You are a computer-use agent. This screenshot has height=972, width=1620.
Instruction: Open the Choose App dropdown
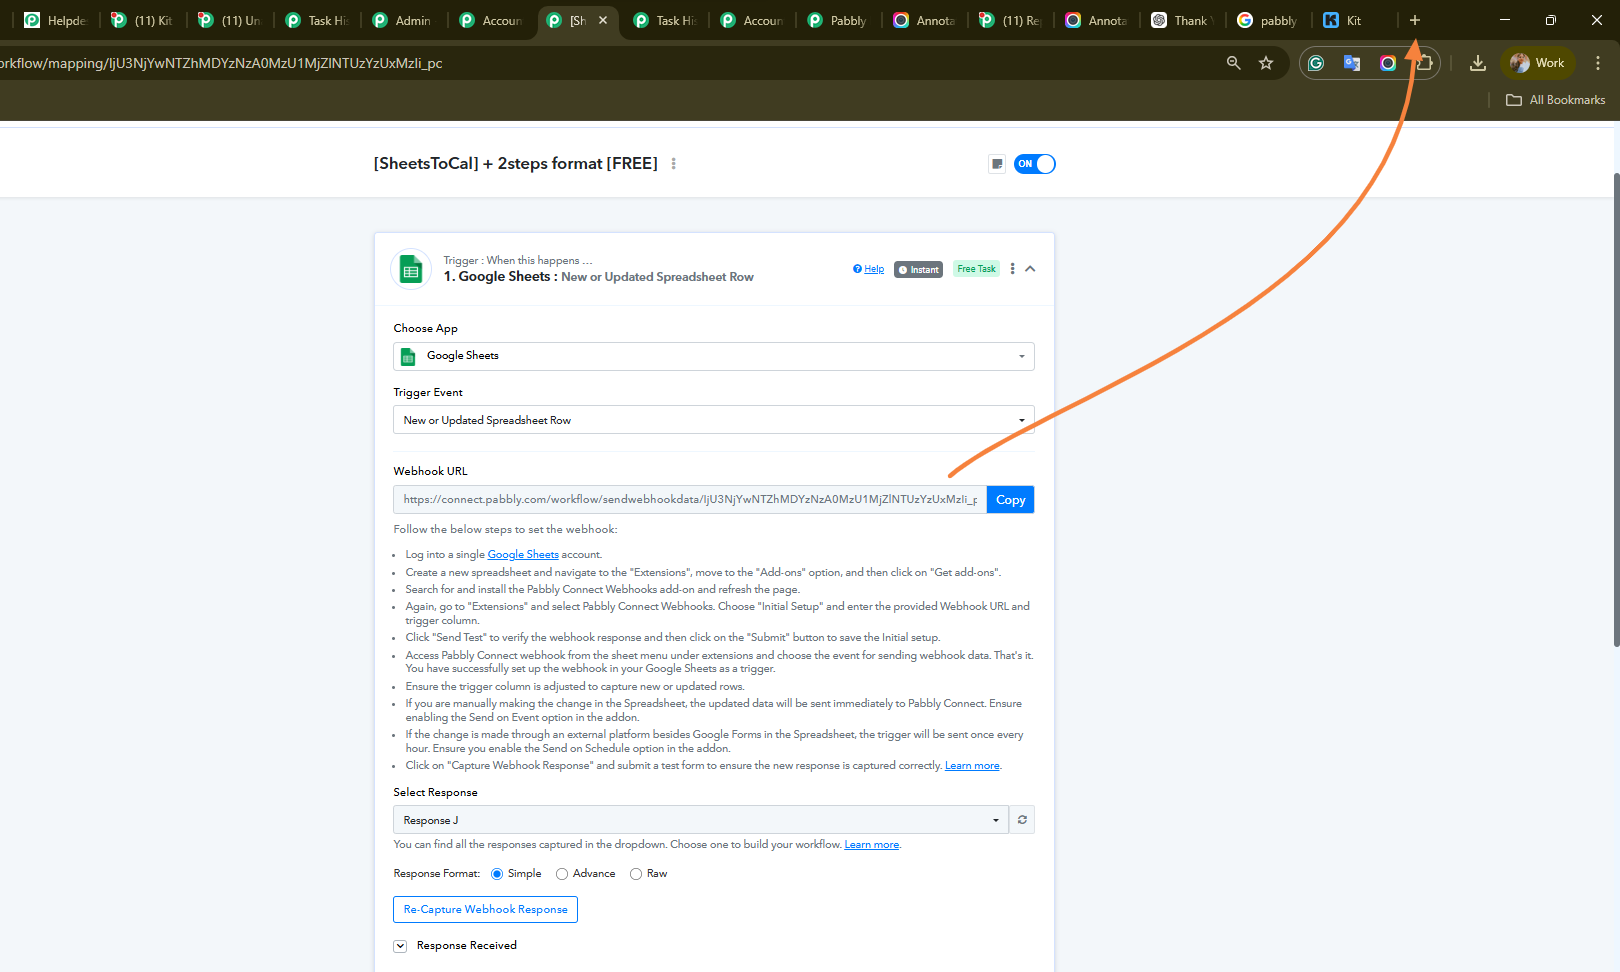(x=713, y=356)
